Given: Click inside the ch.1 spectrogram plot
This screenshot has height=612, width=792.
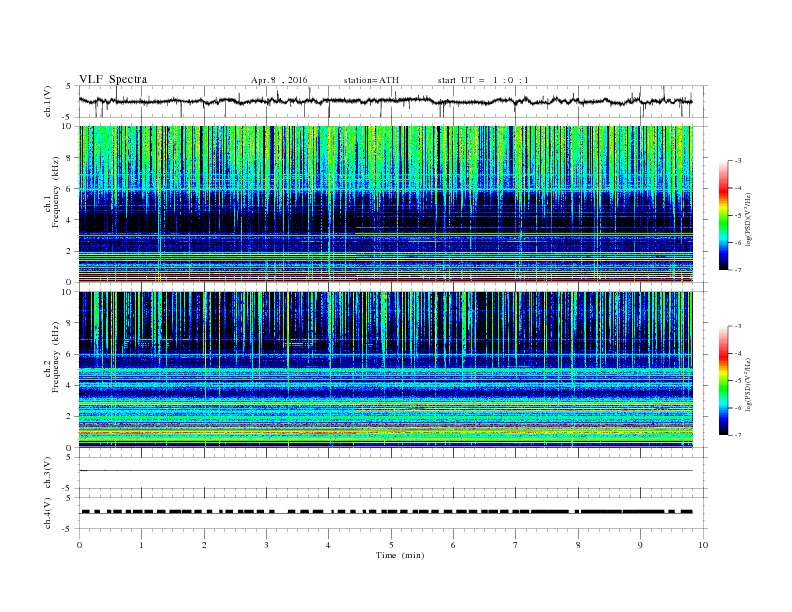Looking at the screenshot, I should click(386, 204).
